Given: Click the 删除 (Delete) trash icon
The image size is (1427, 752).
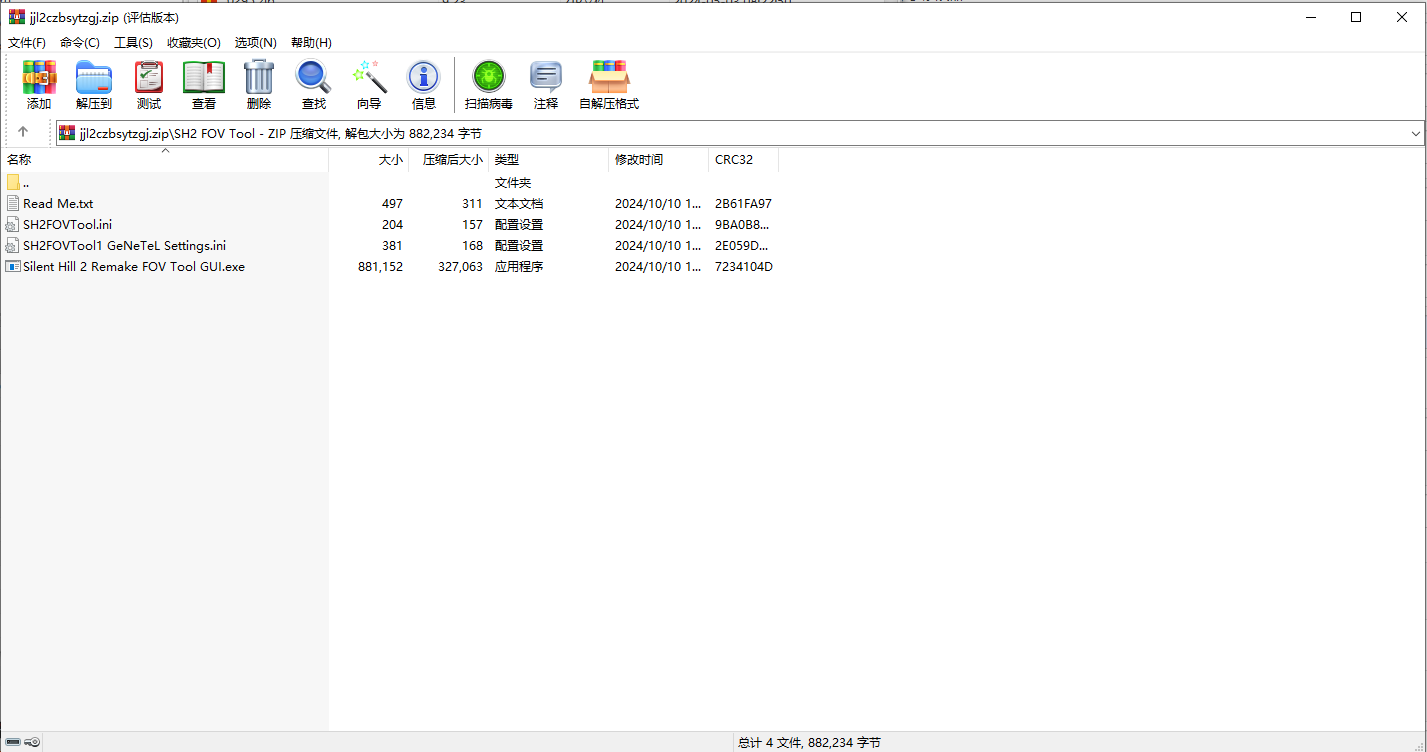Looking at the screenshot, I should [259, 77].
